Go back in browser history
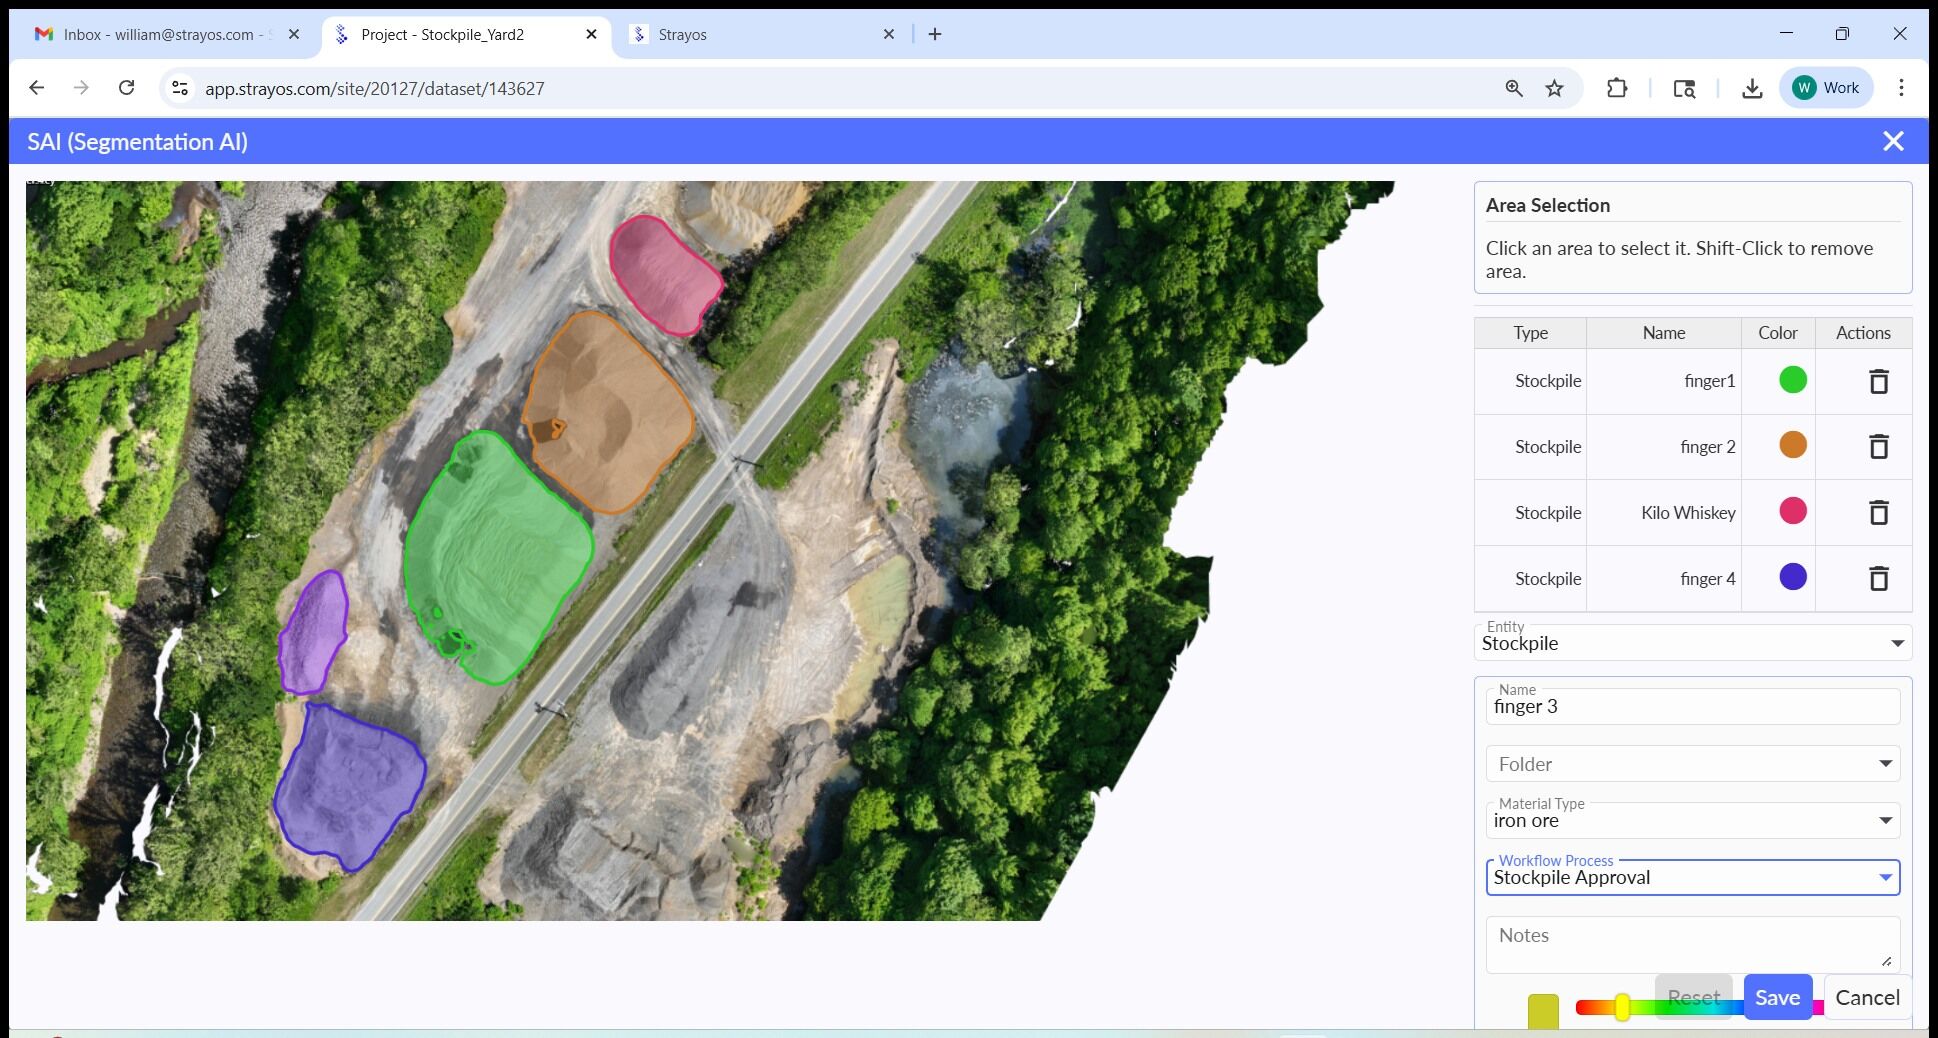 click(37, 88)
